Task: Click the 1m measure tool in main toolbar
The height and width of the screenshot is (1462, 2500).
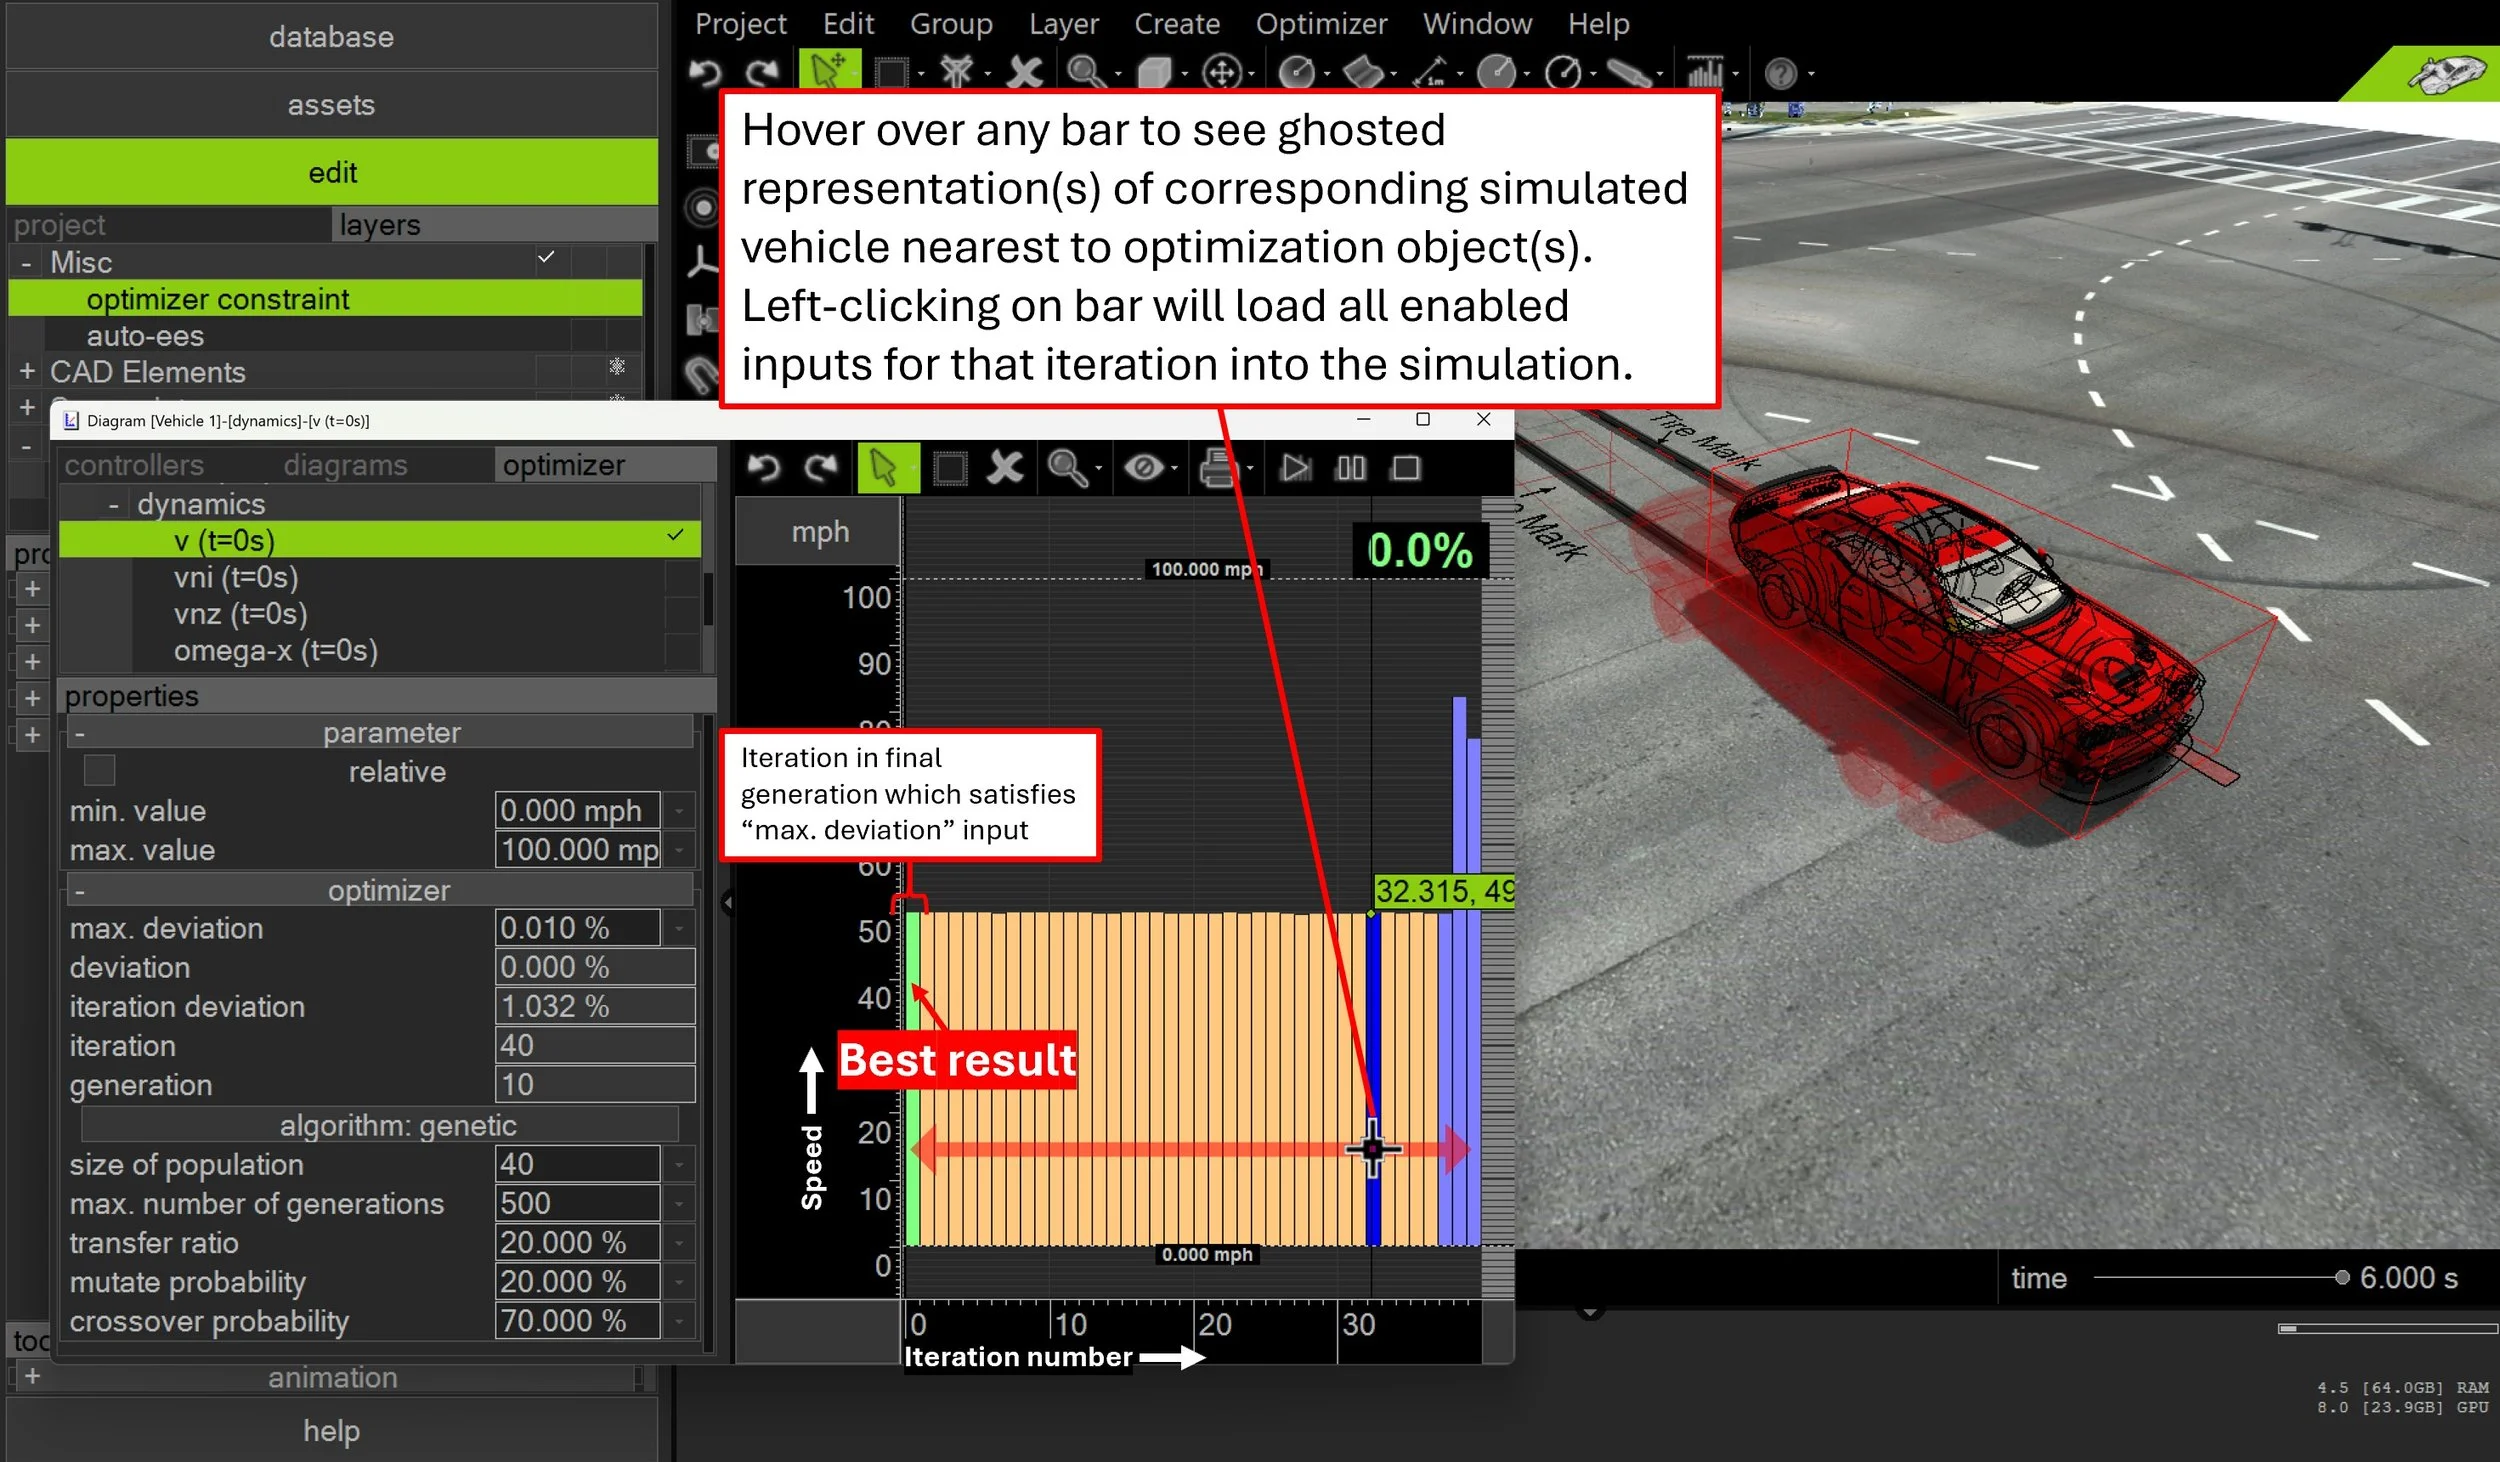Action: tap(1431, 72)
